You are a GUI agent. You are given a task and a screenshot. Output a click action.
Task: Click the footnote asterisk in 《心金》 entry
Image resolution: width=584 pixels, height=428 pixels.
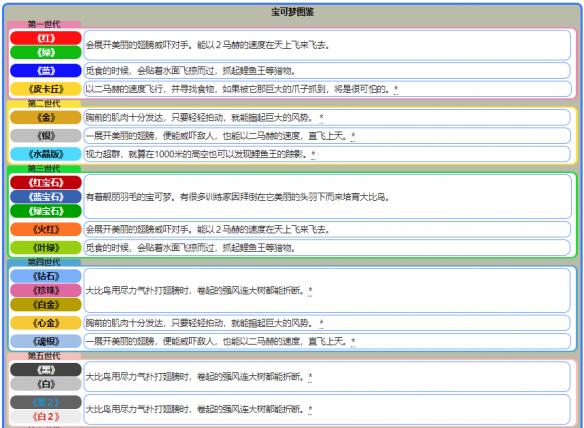[x=321, y=323]
